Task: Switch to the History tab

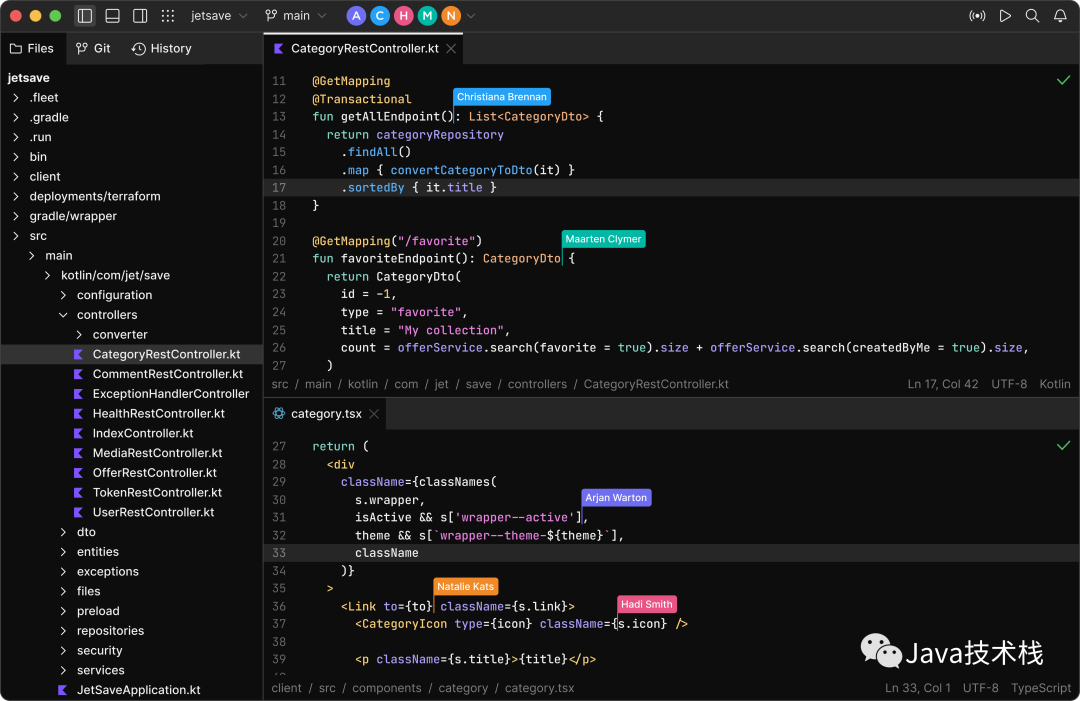Action: (162, 48)
